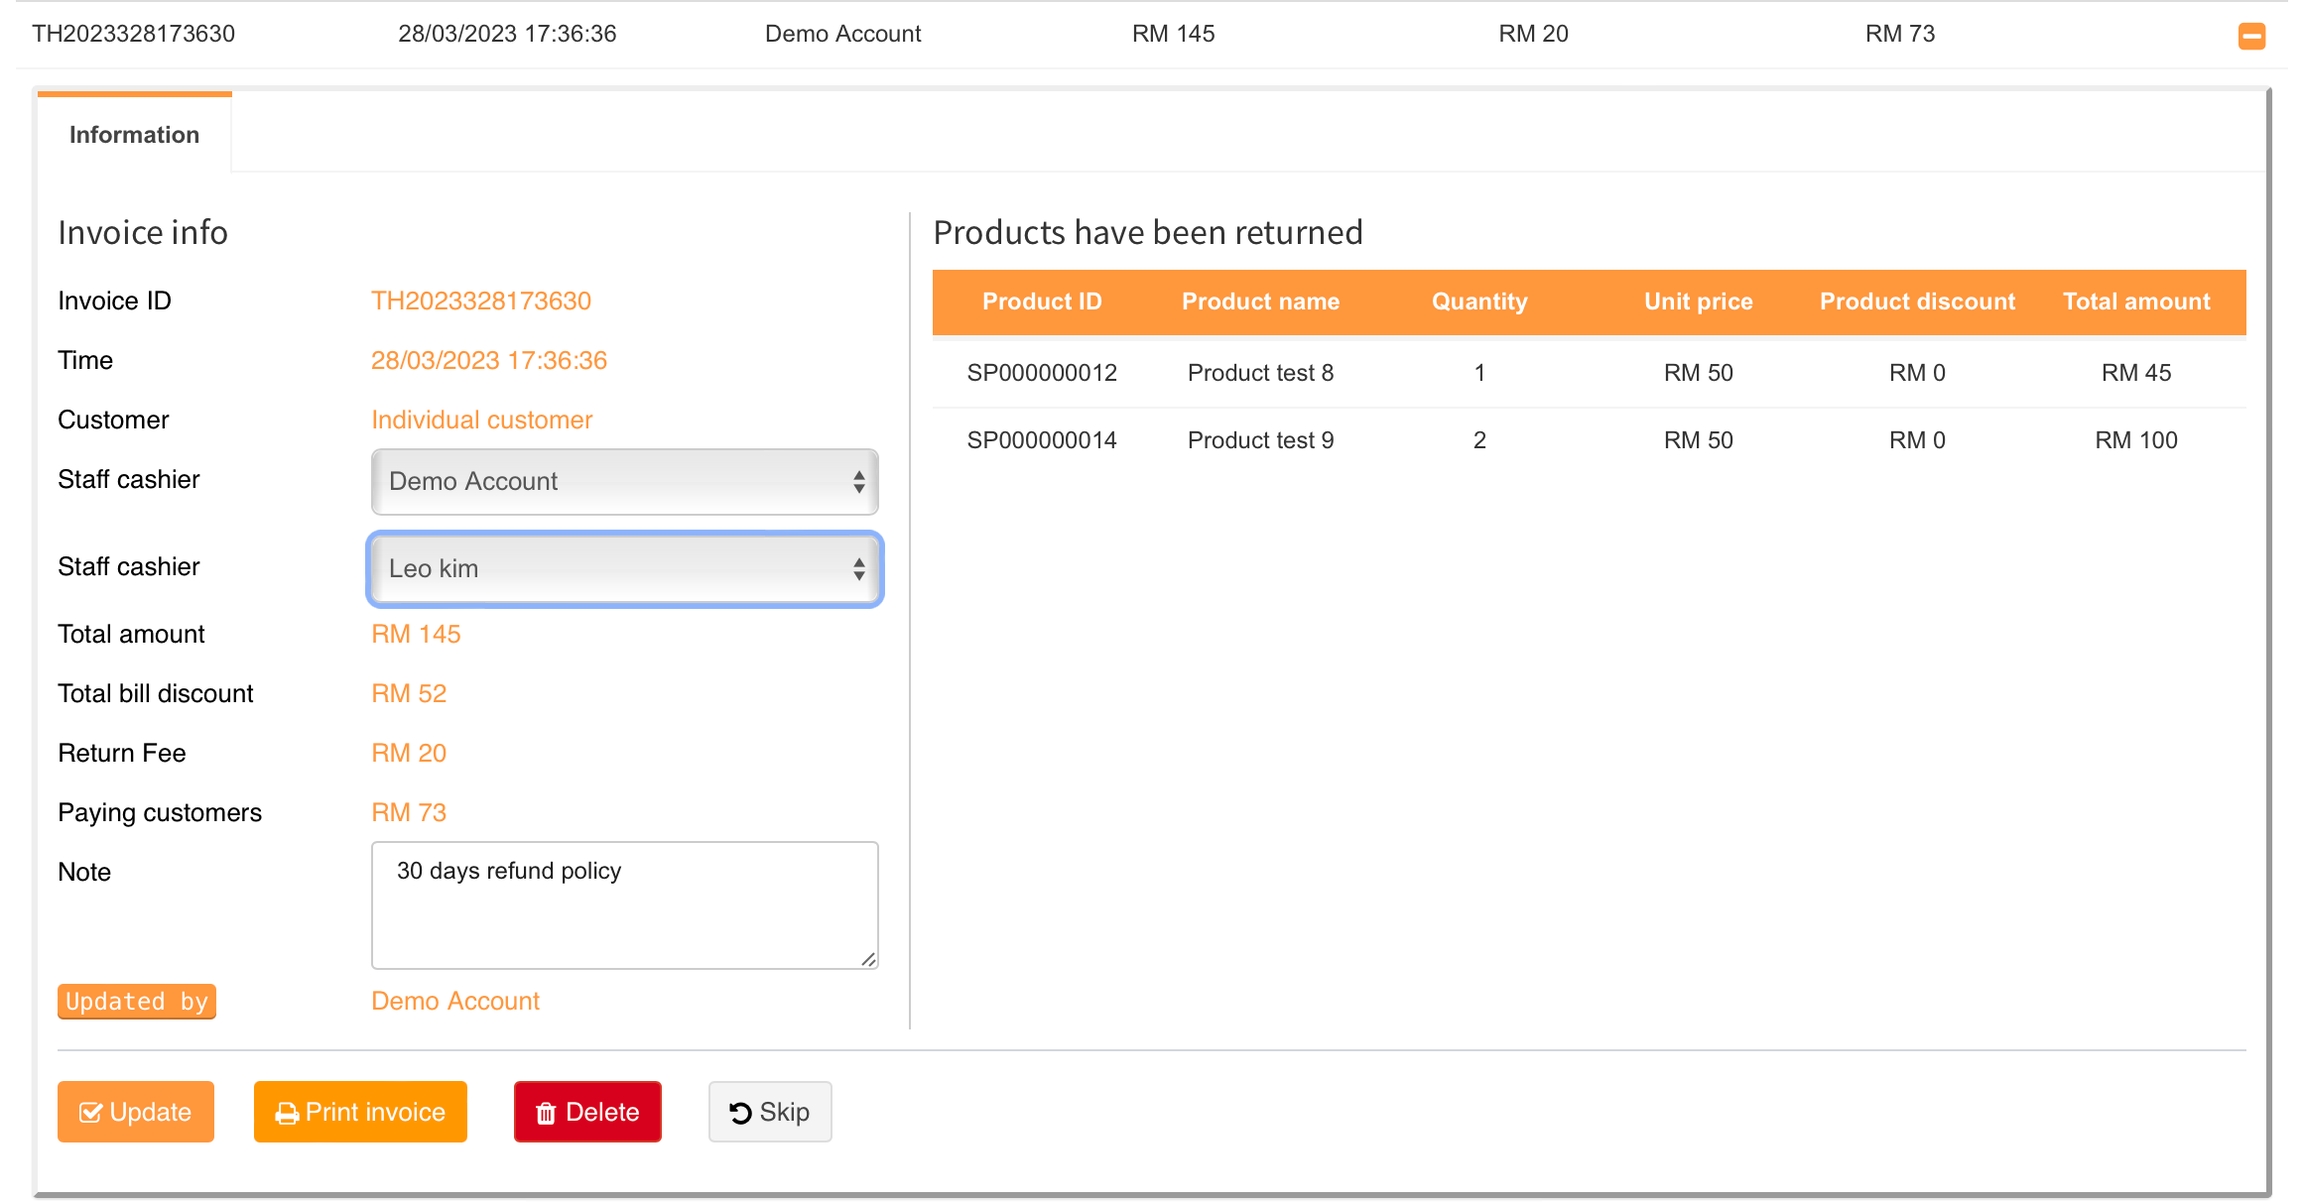The width and height of the screenshot is (2304, 1202).
Task: Switch to the Information tab
Action: [134, 135]
